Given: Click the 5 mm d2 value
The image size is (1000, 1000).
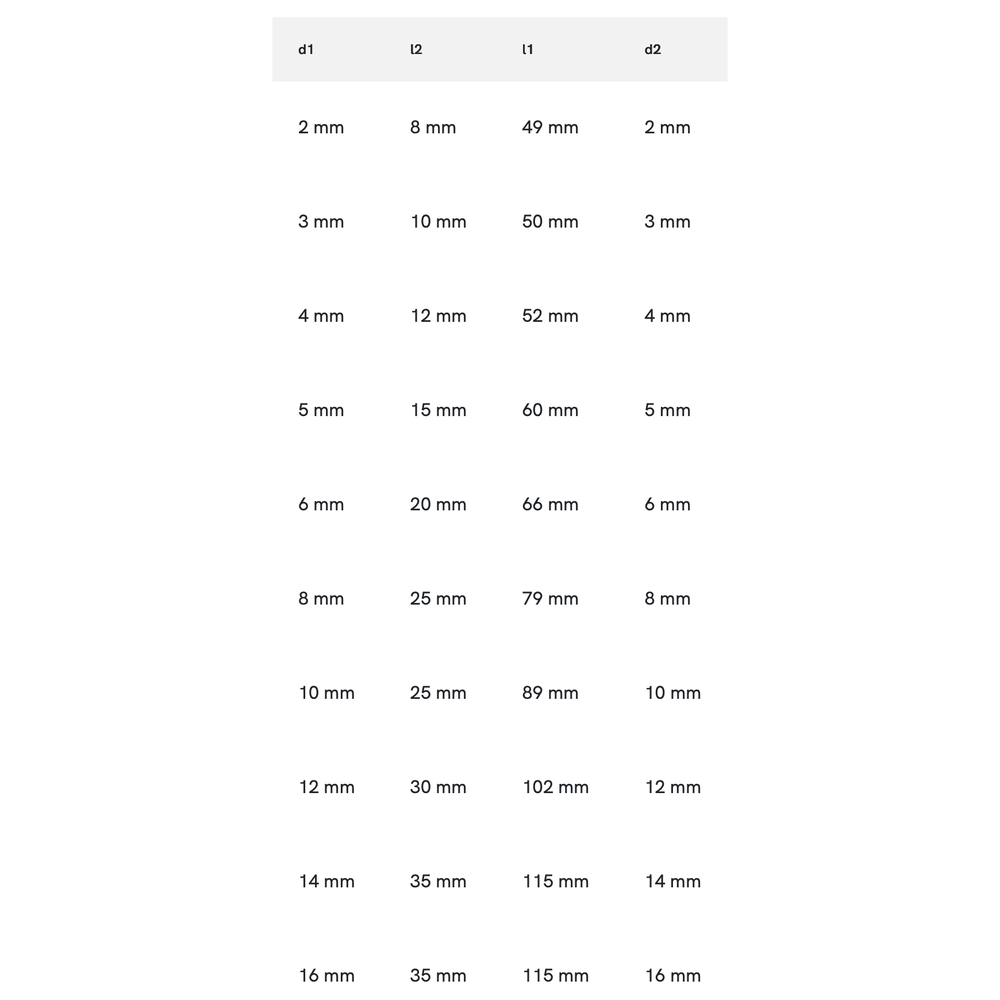Looking at the screenshot, I should coord(667,410).
